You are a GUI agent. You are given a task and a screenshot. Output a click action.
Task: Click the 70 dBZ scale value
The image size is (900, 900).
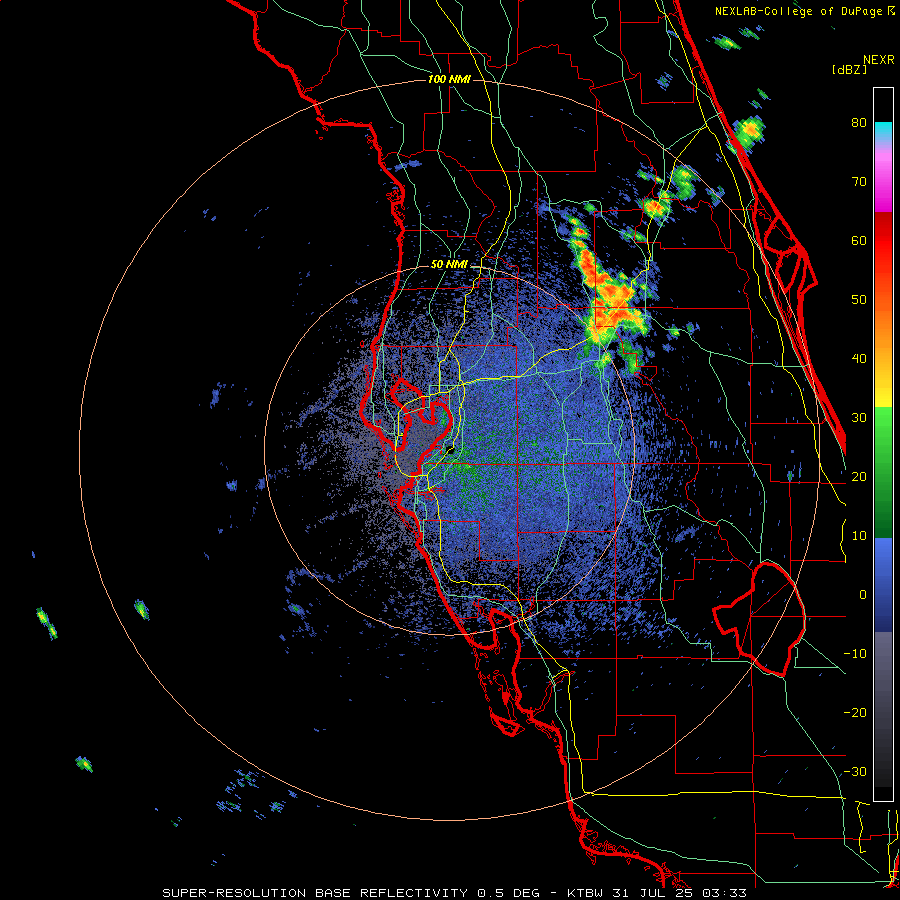859,181
